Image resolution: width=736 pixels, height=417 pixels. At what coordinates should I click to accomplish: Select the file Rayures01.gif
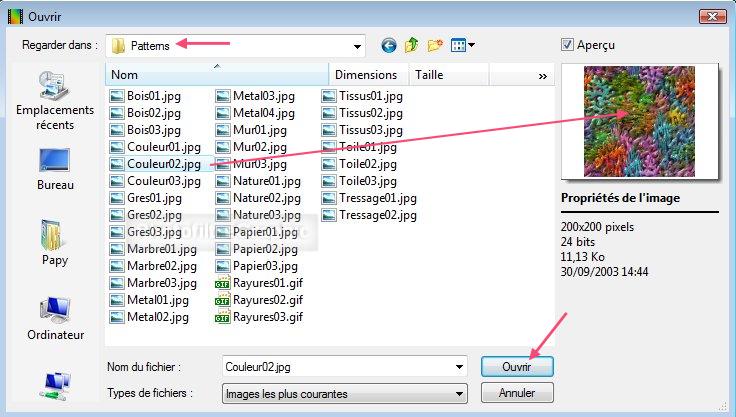pos(259,282)
